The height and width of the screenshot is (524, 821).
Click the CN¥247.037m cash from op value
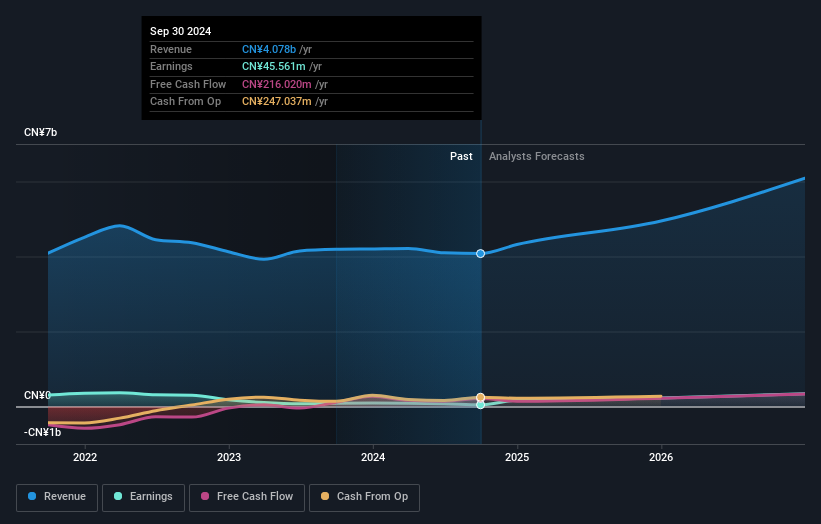276,102
